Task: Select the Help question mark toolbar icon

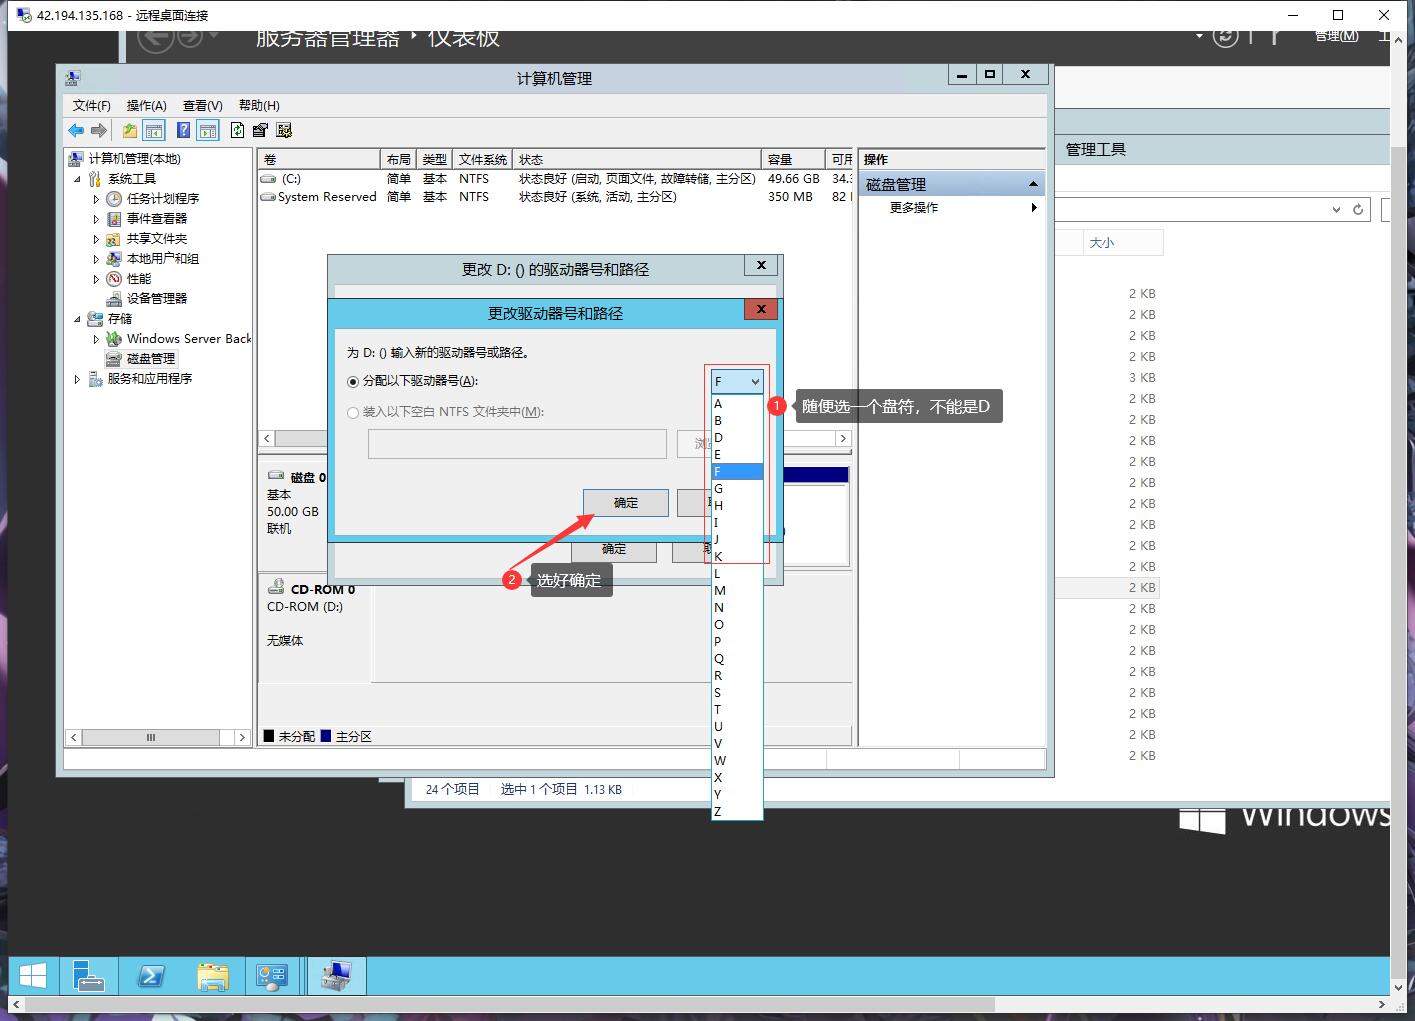Action: 183,130
